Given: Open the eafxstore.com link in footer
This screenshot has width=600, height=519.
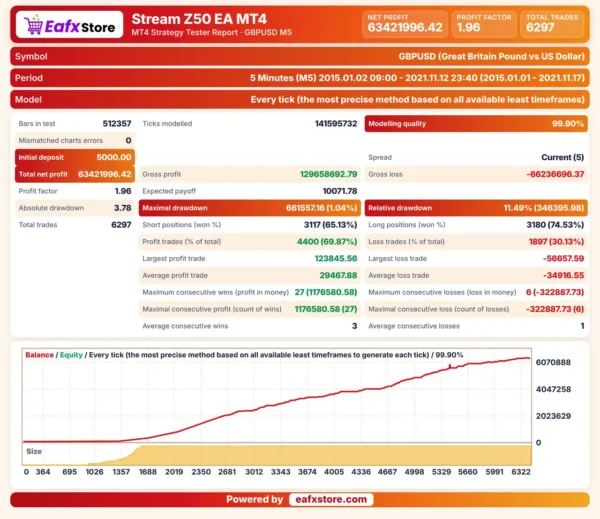Looking at the screenshot, I should point(331,499).
